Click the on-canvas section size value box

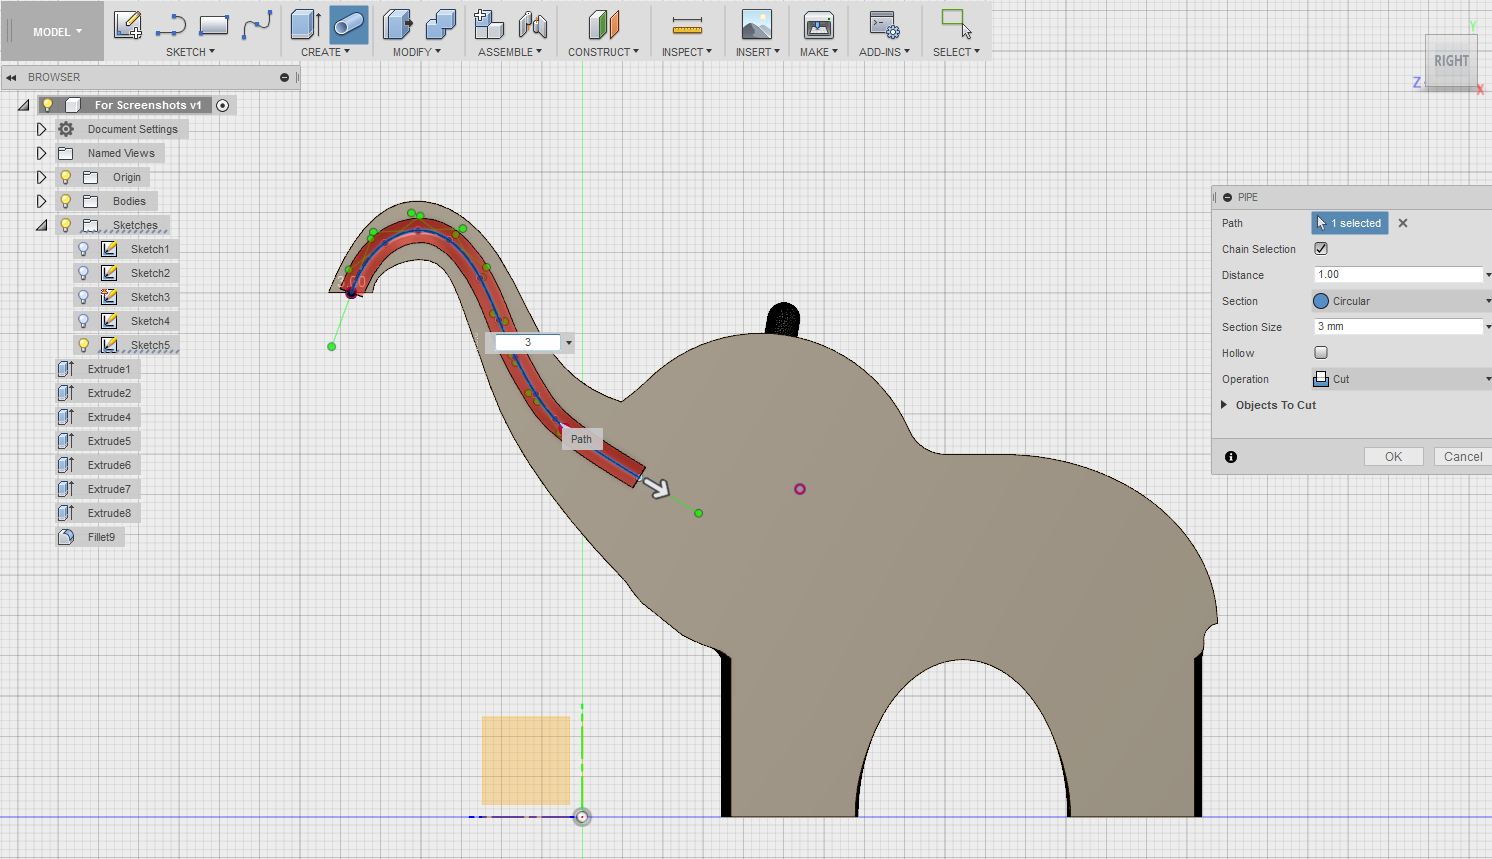[x=528, y=343]
